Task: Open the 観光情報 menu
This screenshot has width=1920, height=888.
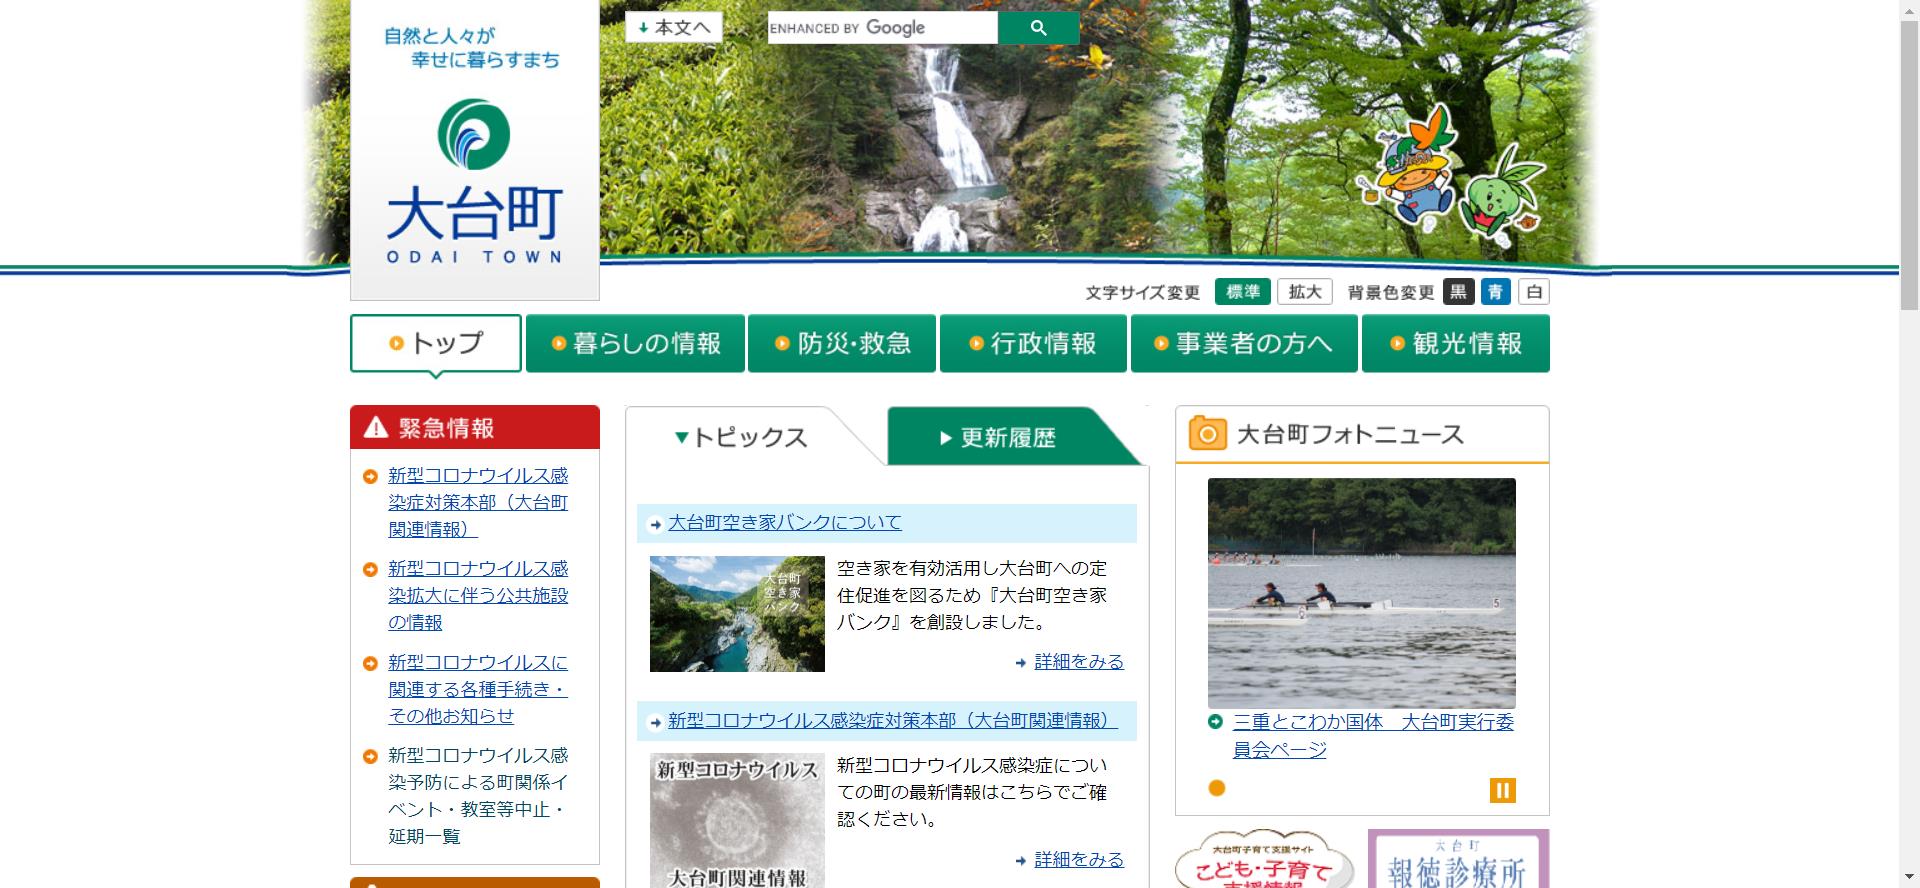Action: point(1456,343)
